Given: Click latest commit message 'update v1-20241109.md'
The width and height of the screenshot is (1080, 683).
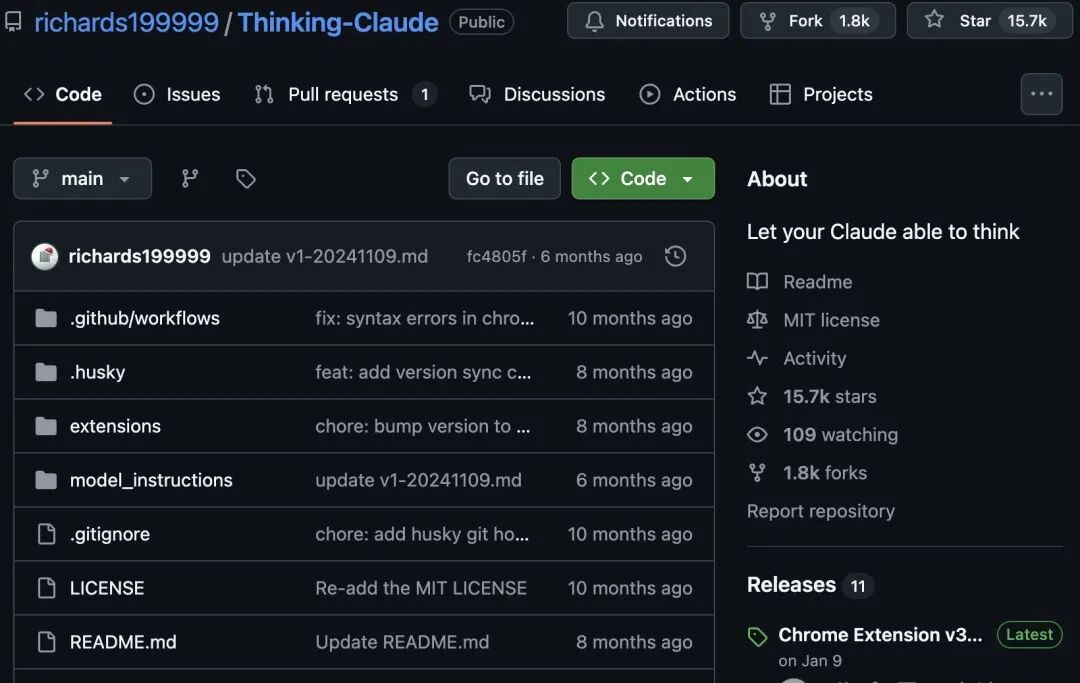Looking at the screenshot, I should click(x=324, y=256).
